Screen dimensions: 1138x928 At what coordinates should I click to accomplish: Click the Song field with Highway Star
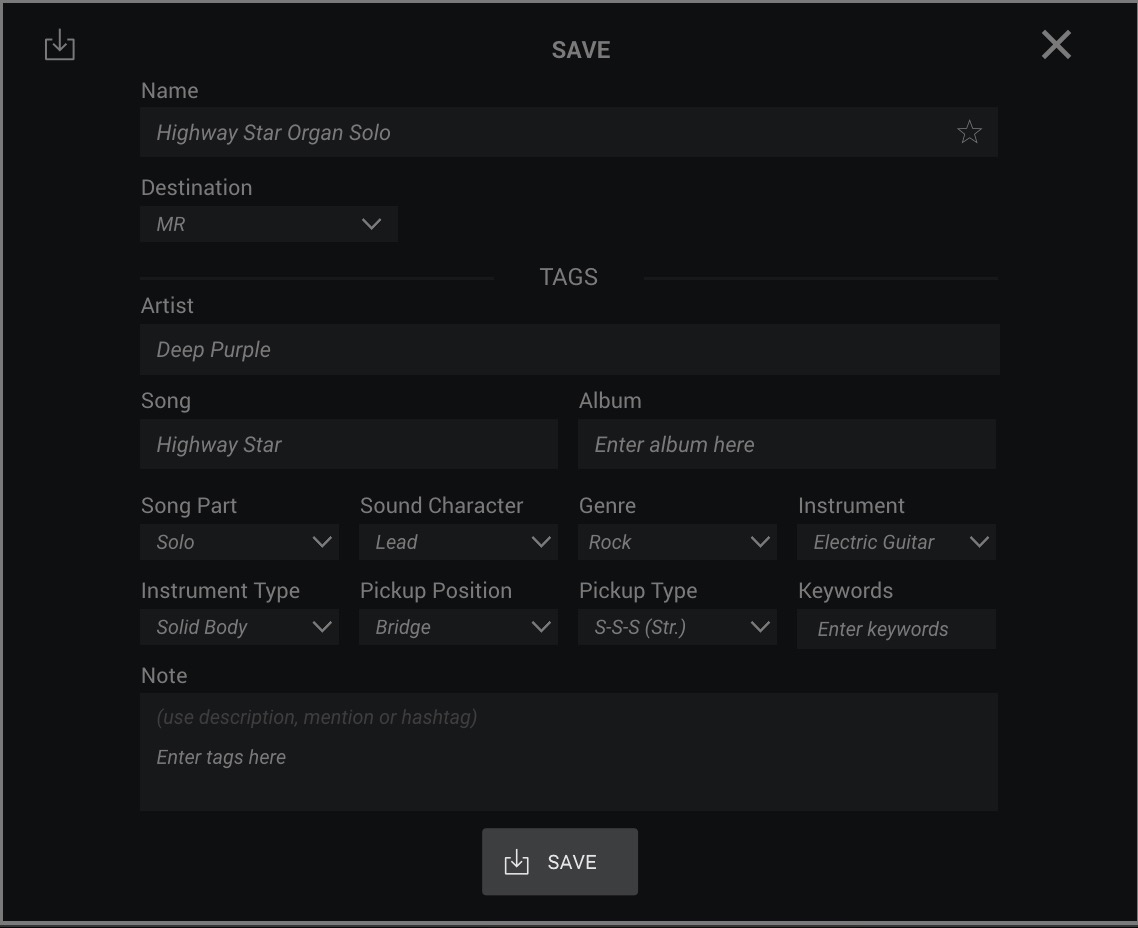pos(349,444)
